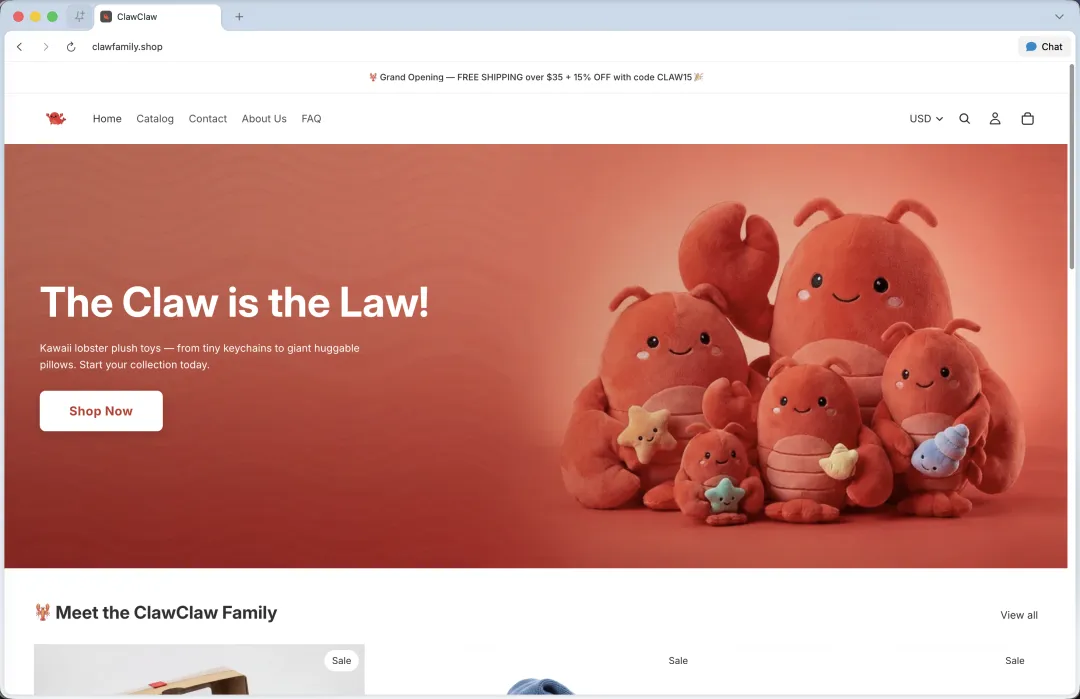Image resolution: width=1080 pixels, height=699 pixels.
Task: Click the ClawClaw lobster logo
Action: pyautogui.click(x=56, y=118)
